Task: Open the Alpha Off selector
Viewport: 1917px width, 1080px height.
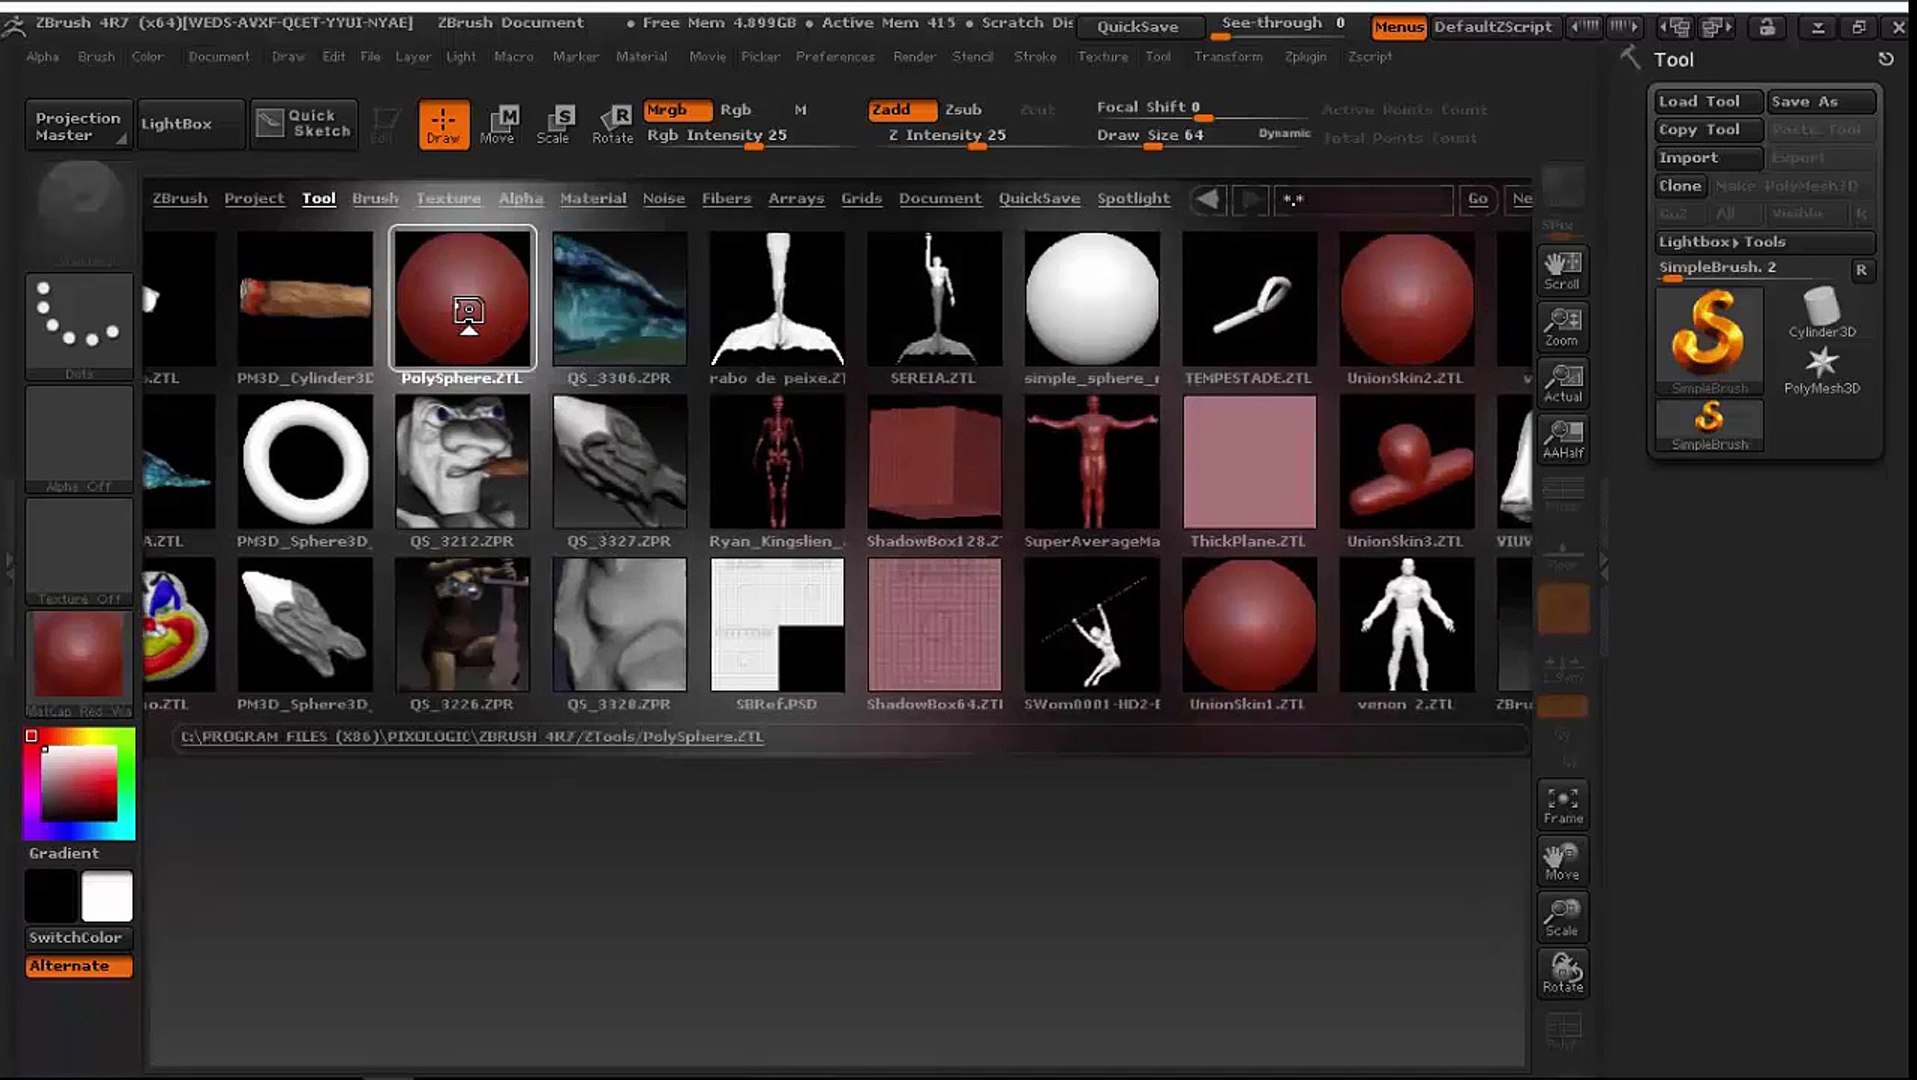Action: tap(79, 439)
